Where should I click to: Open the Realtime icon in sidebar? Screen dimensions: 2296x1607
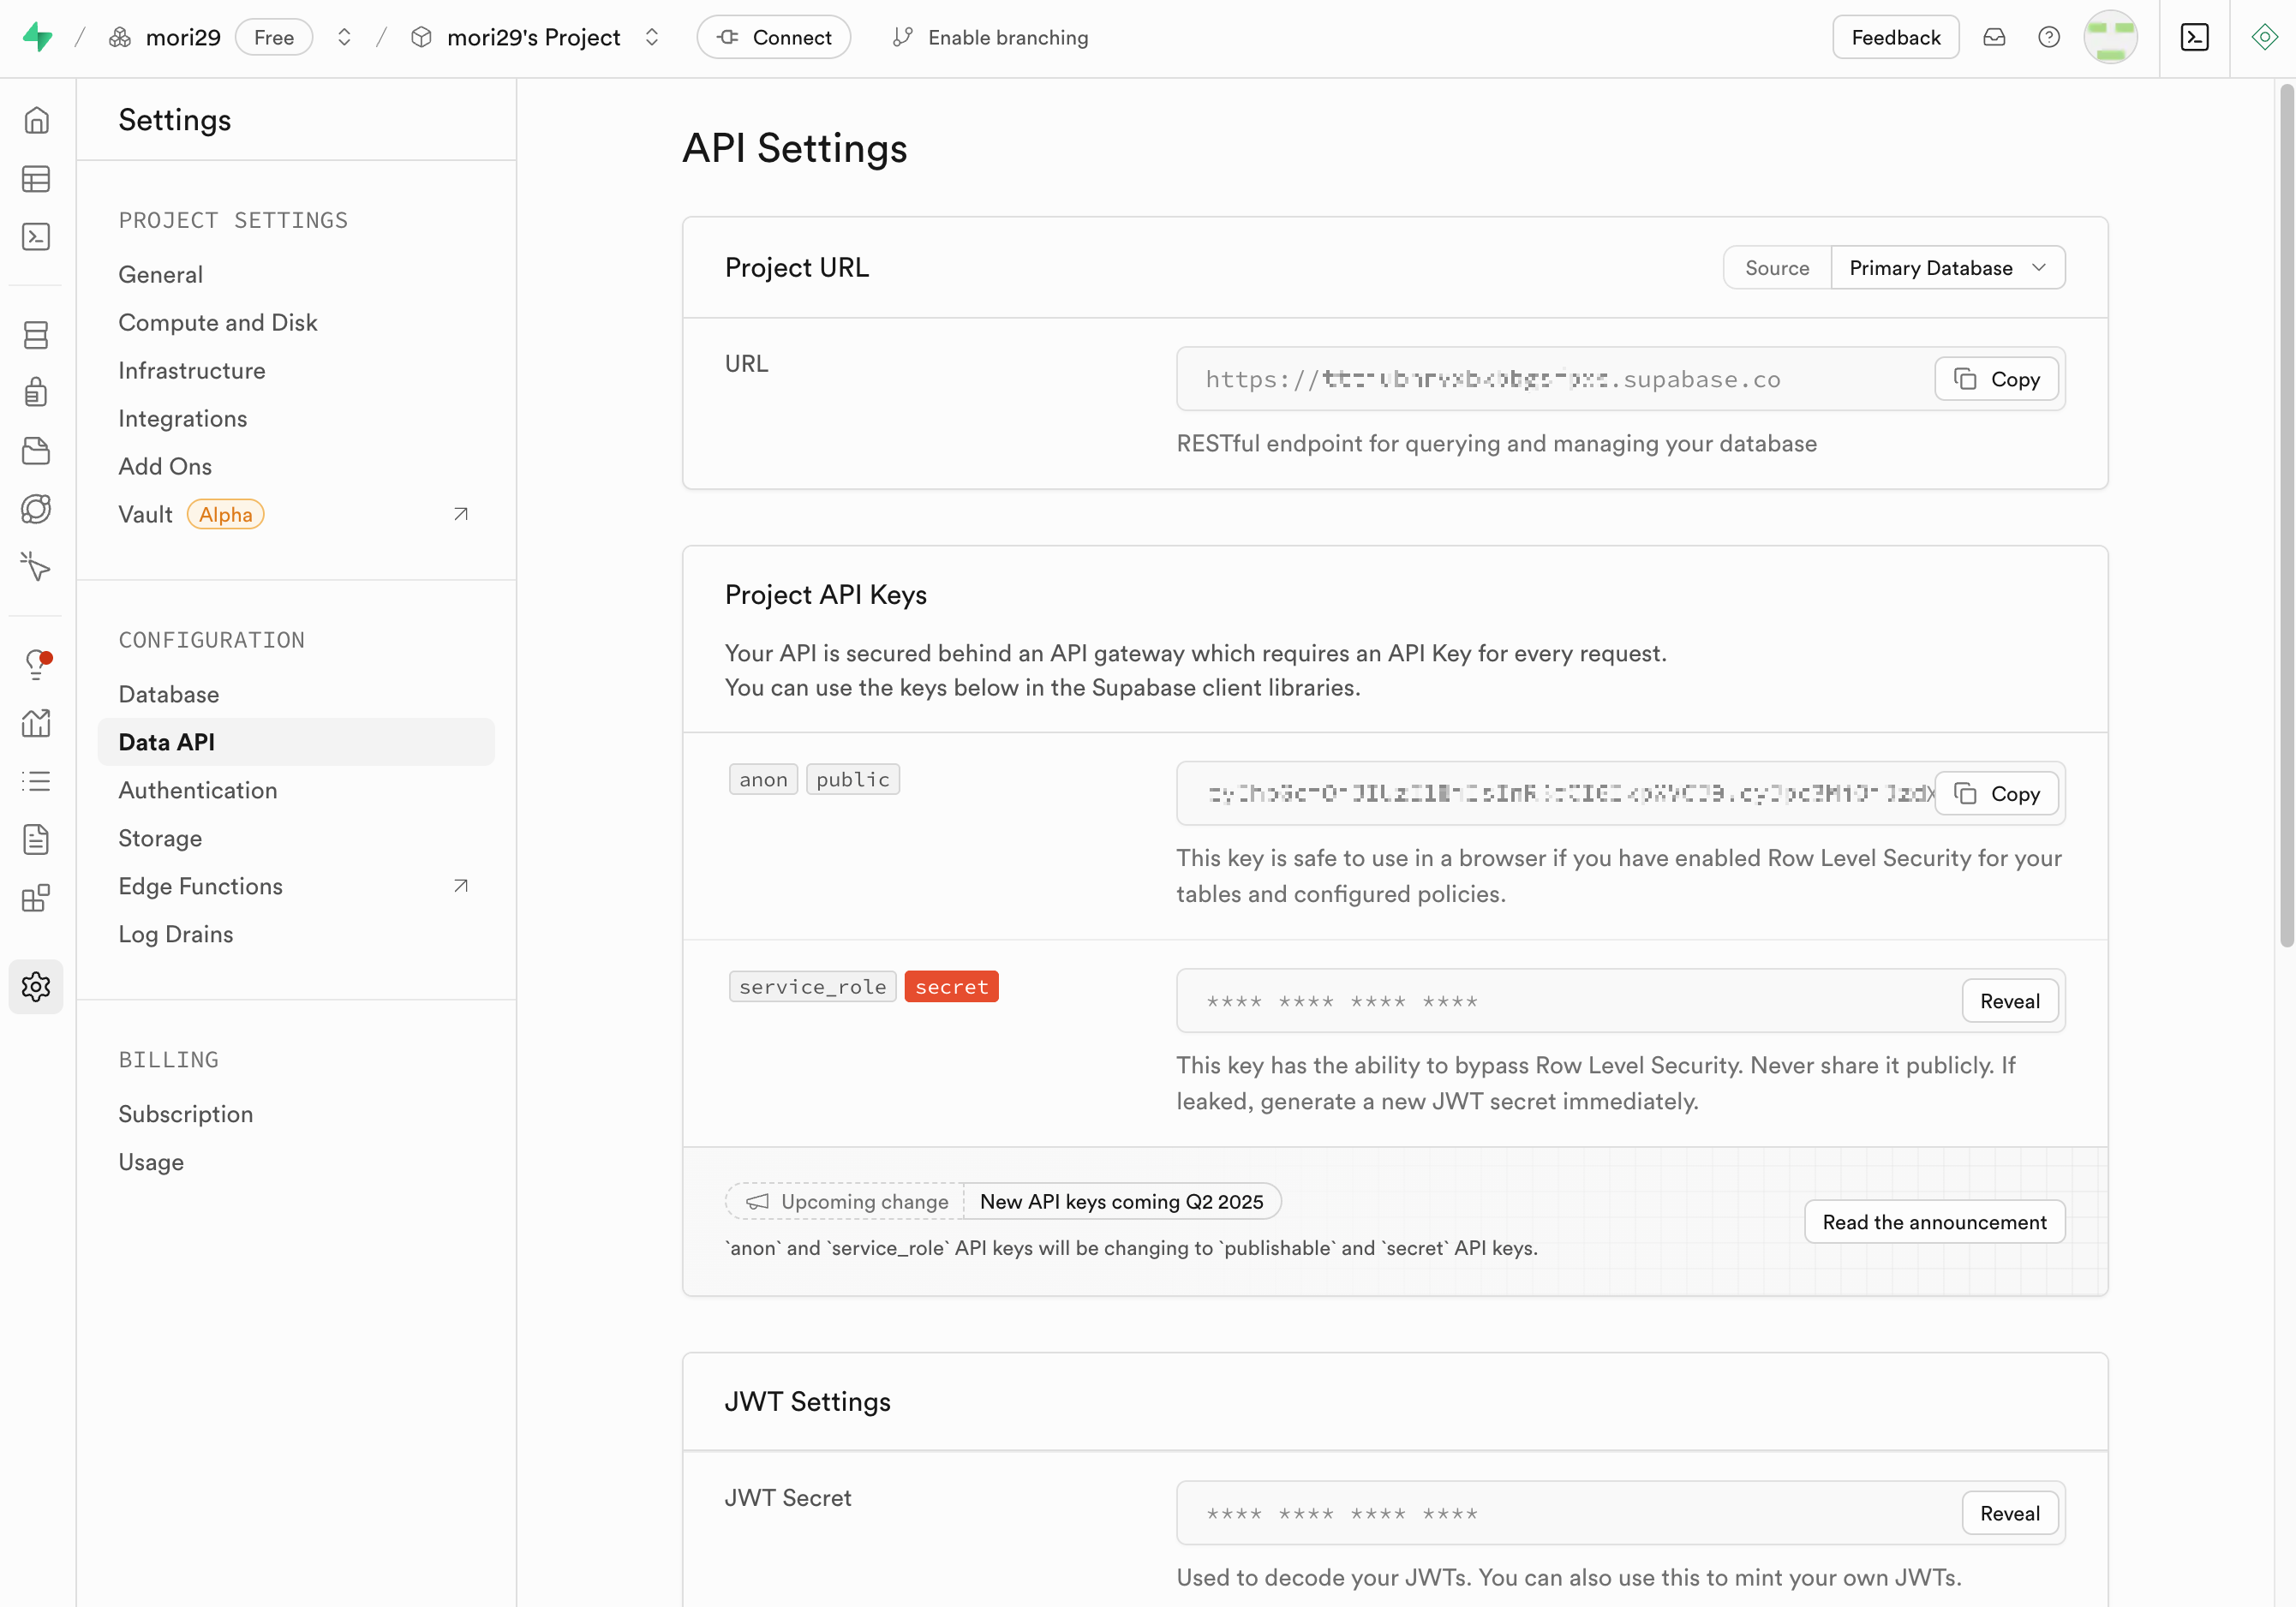[x=36, y=567]
